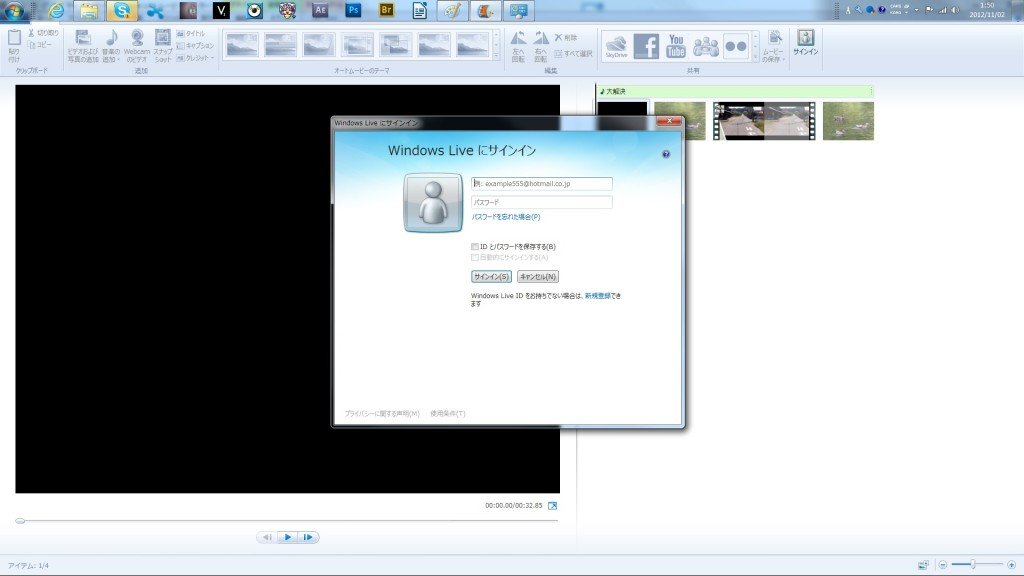The width and height of the screenshot is (1024, 576).
Task: Click the Cut (切り取り) scissors button
Action: coord(43,33)
